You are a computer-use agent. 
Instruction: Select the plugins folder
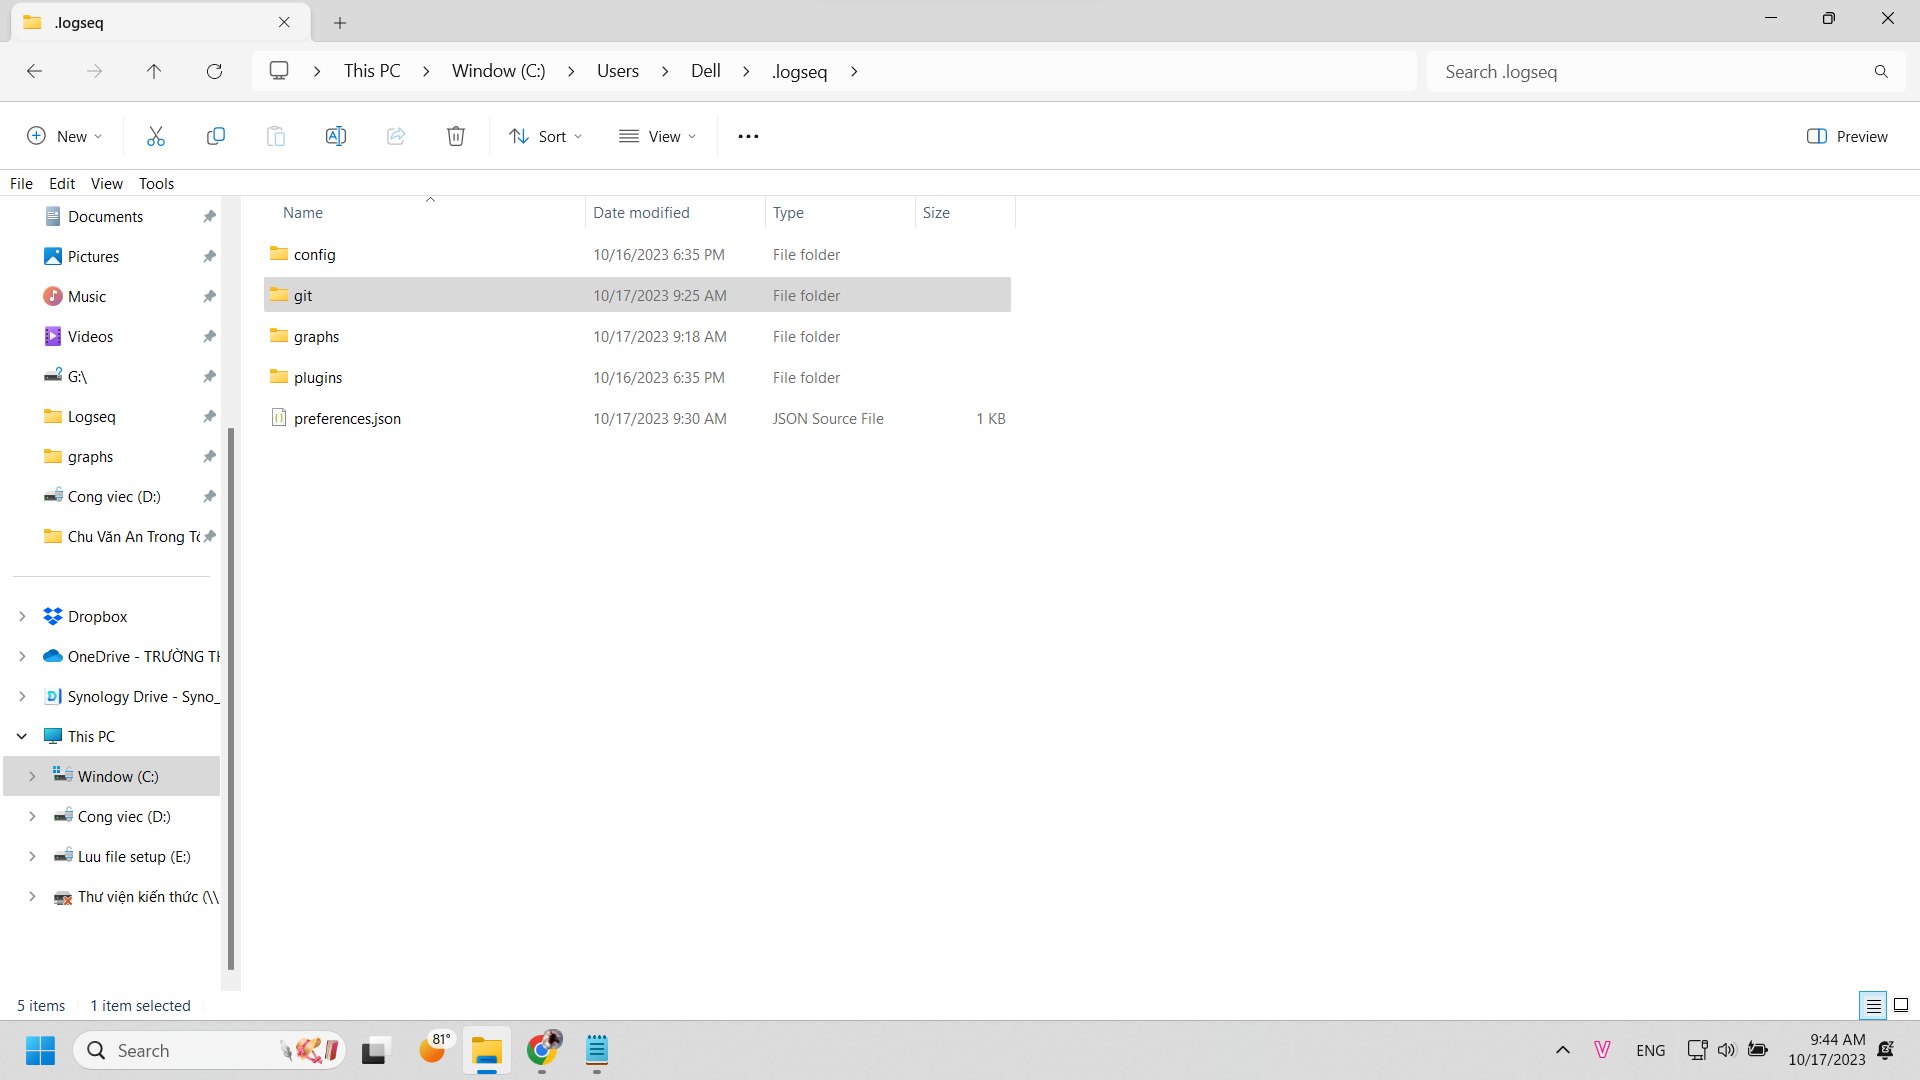coord(637,377)
